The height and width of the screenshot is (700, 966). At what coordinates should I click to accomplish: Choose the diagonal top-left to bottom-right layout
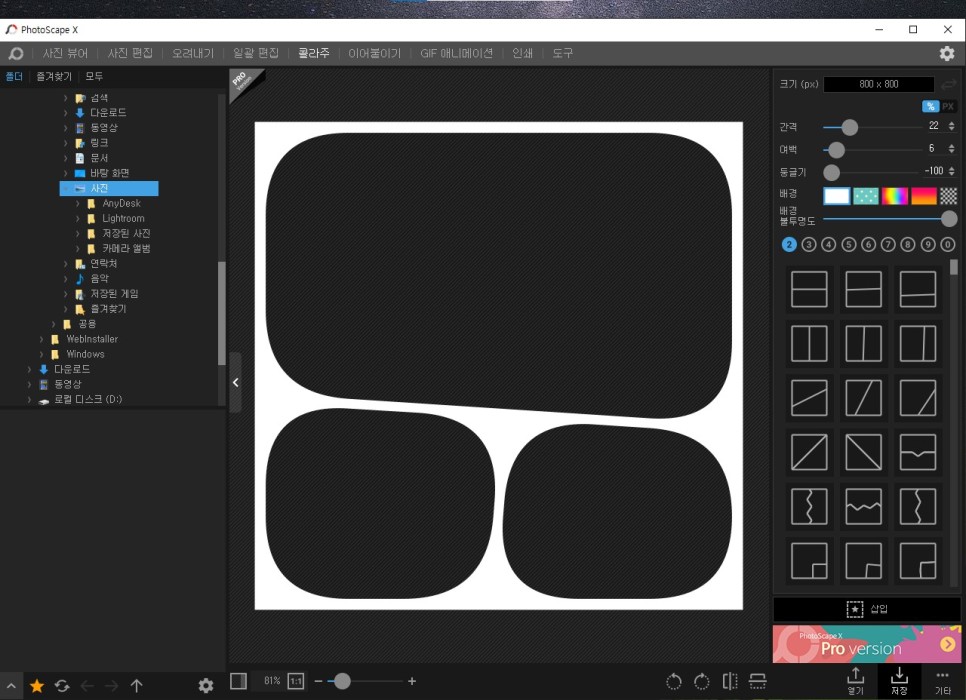863,452
